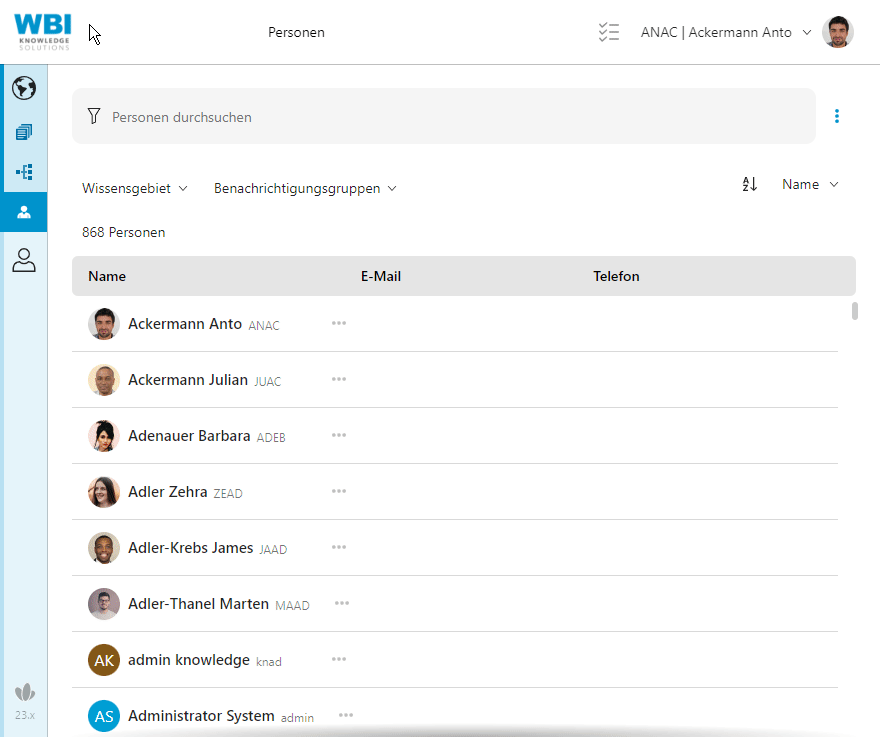The width and height of the screenshot is (880, 737).
Task: Expand the Benachrichtigungsgruppen filter dropdown
Action: tap(305, 188)
